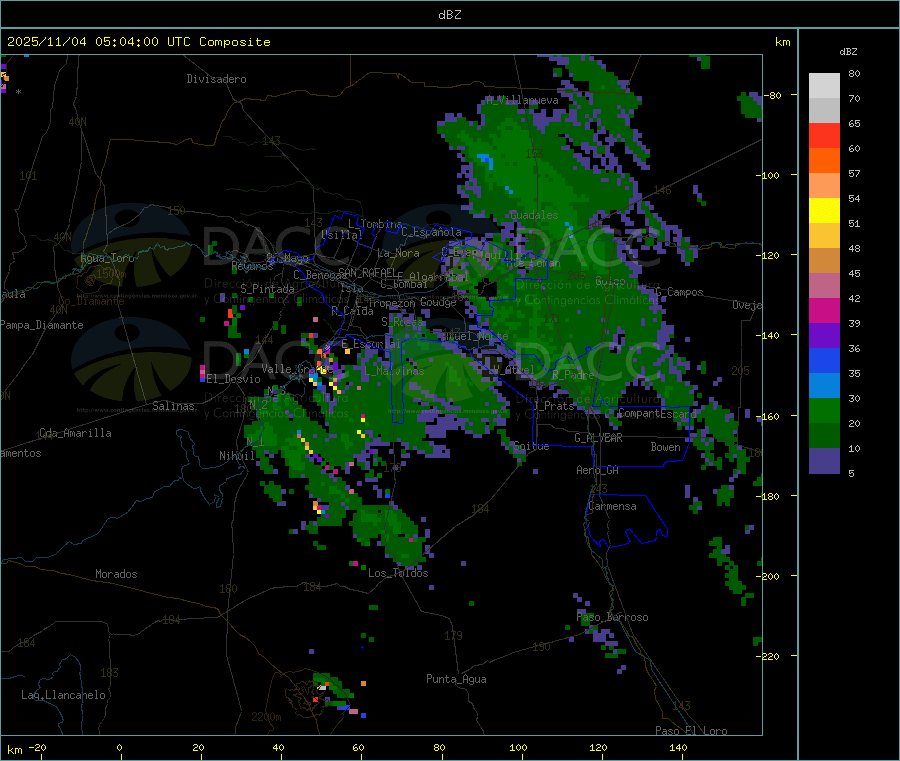Image resolution: width=900 pixels, height=761 pixels.
Task: Select the 'M_Villanueva' location label
Action: click(522, 100)
